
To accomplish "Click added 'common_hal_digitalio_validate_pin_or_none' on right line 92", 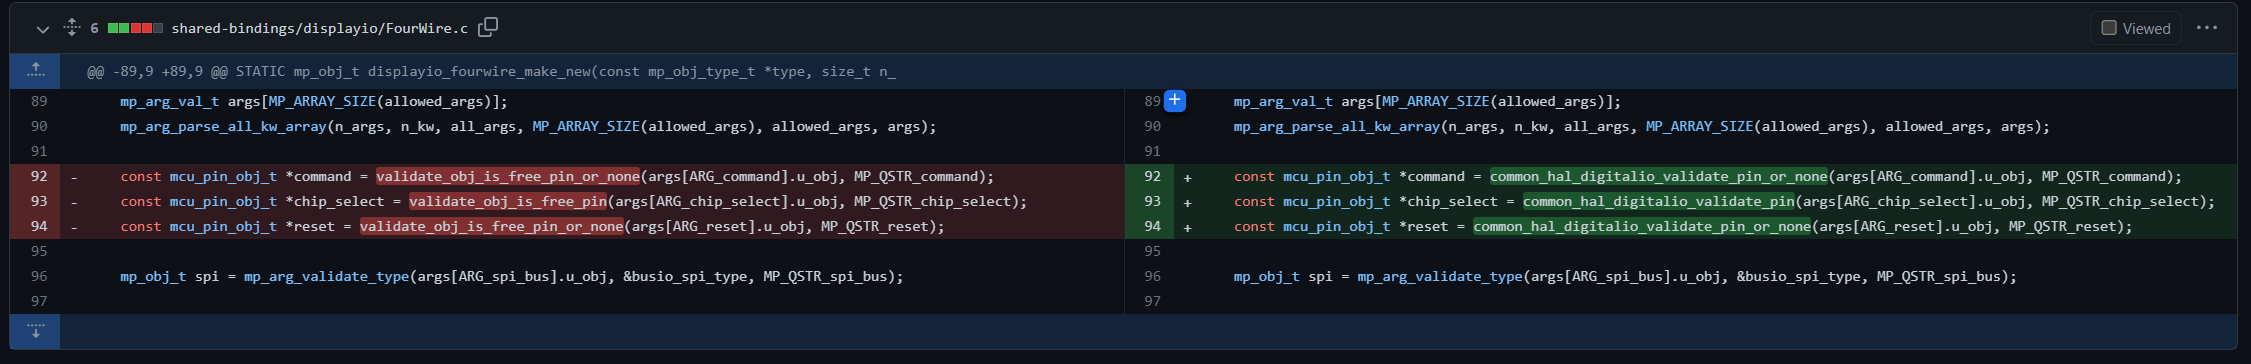I will (1658, 176).
